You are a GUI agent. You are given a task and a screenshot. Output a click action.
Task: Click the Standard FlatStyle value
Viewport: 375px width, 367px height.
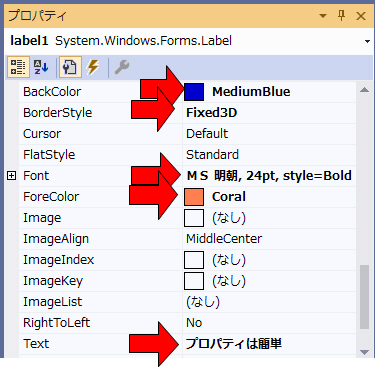coord(212,155)
